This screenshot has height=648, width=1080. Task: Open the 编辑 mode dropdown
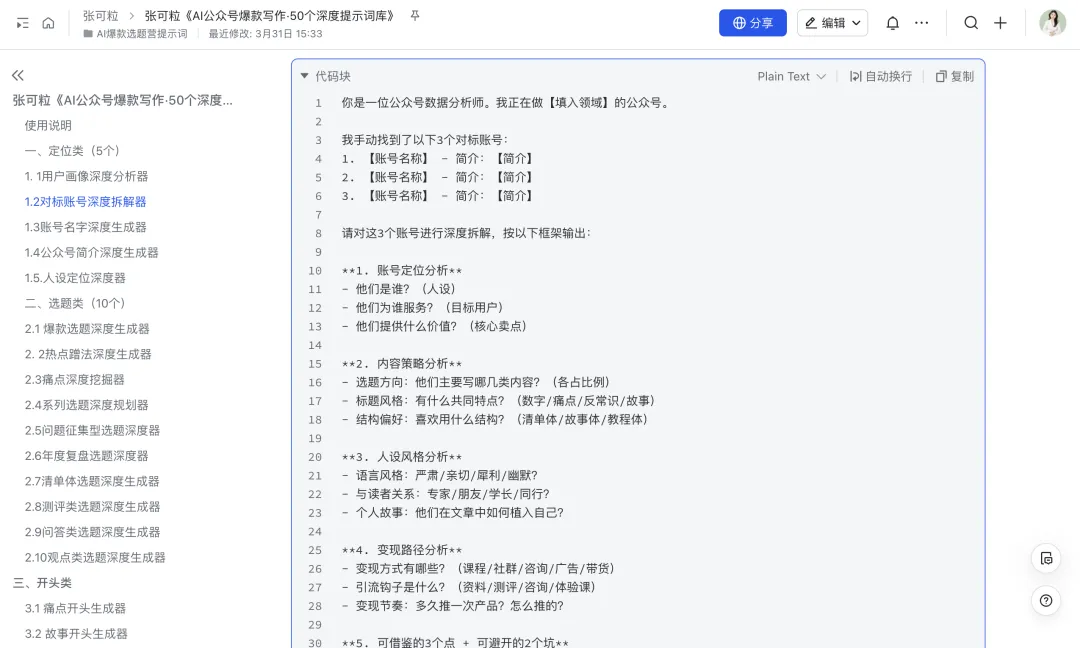832,23
